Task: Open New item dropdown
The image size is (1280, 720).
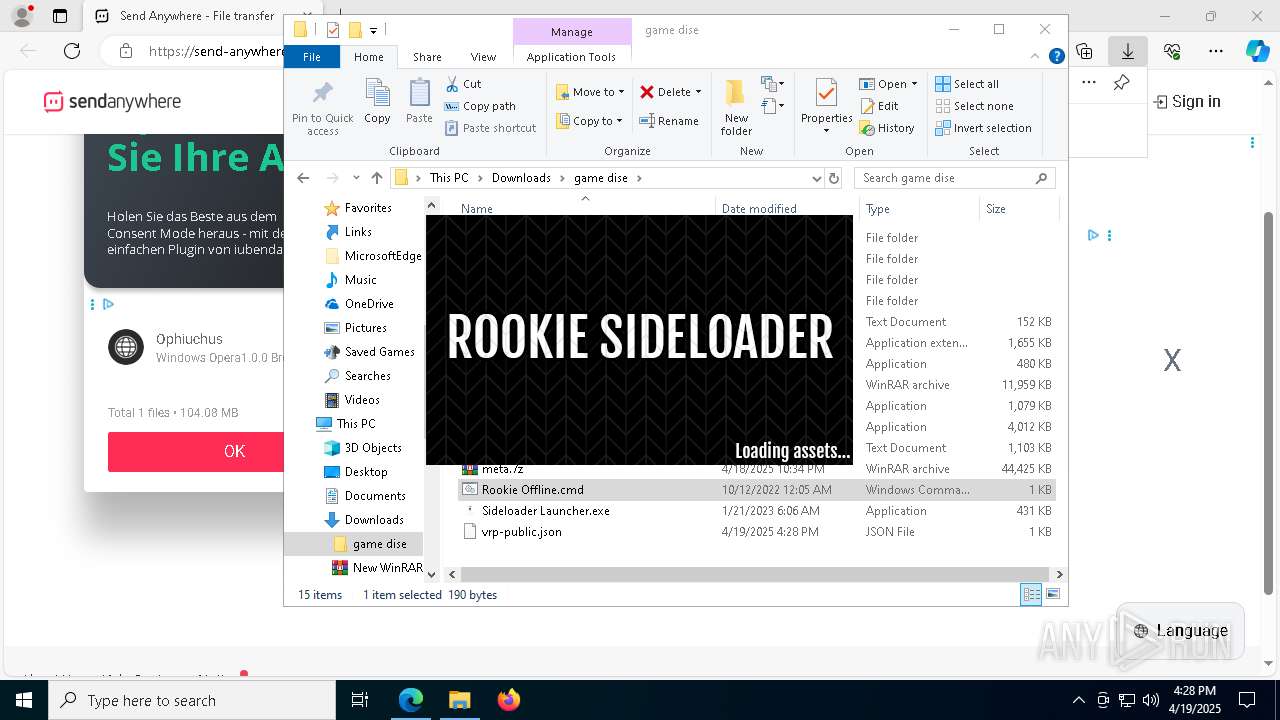Action: click(x=772, y=84)
